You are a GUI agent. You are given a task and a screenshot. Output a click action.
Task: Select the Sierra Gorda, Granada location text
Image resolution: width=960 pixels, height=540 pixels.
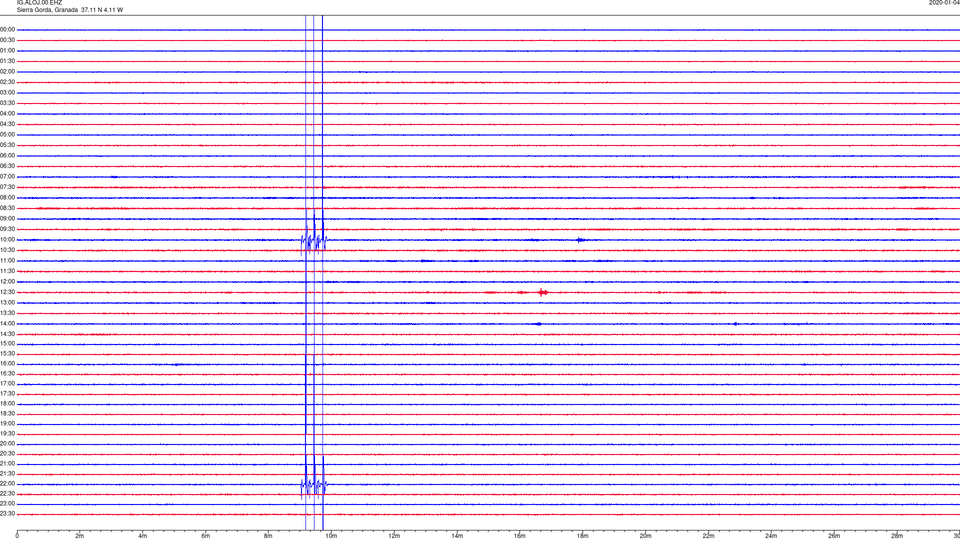pos(48,10)
